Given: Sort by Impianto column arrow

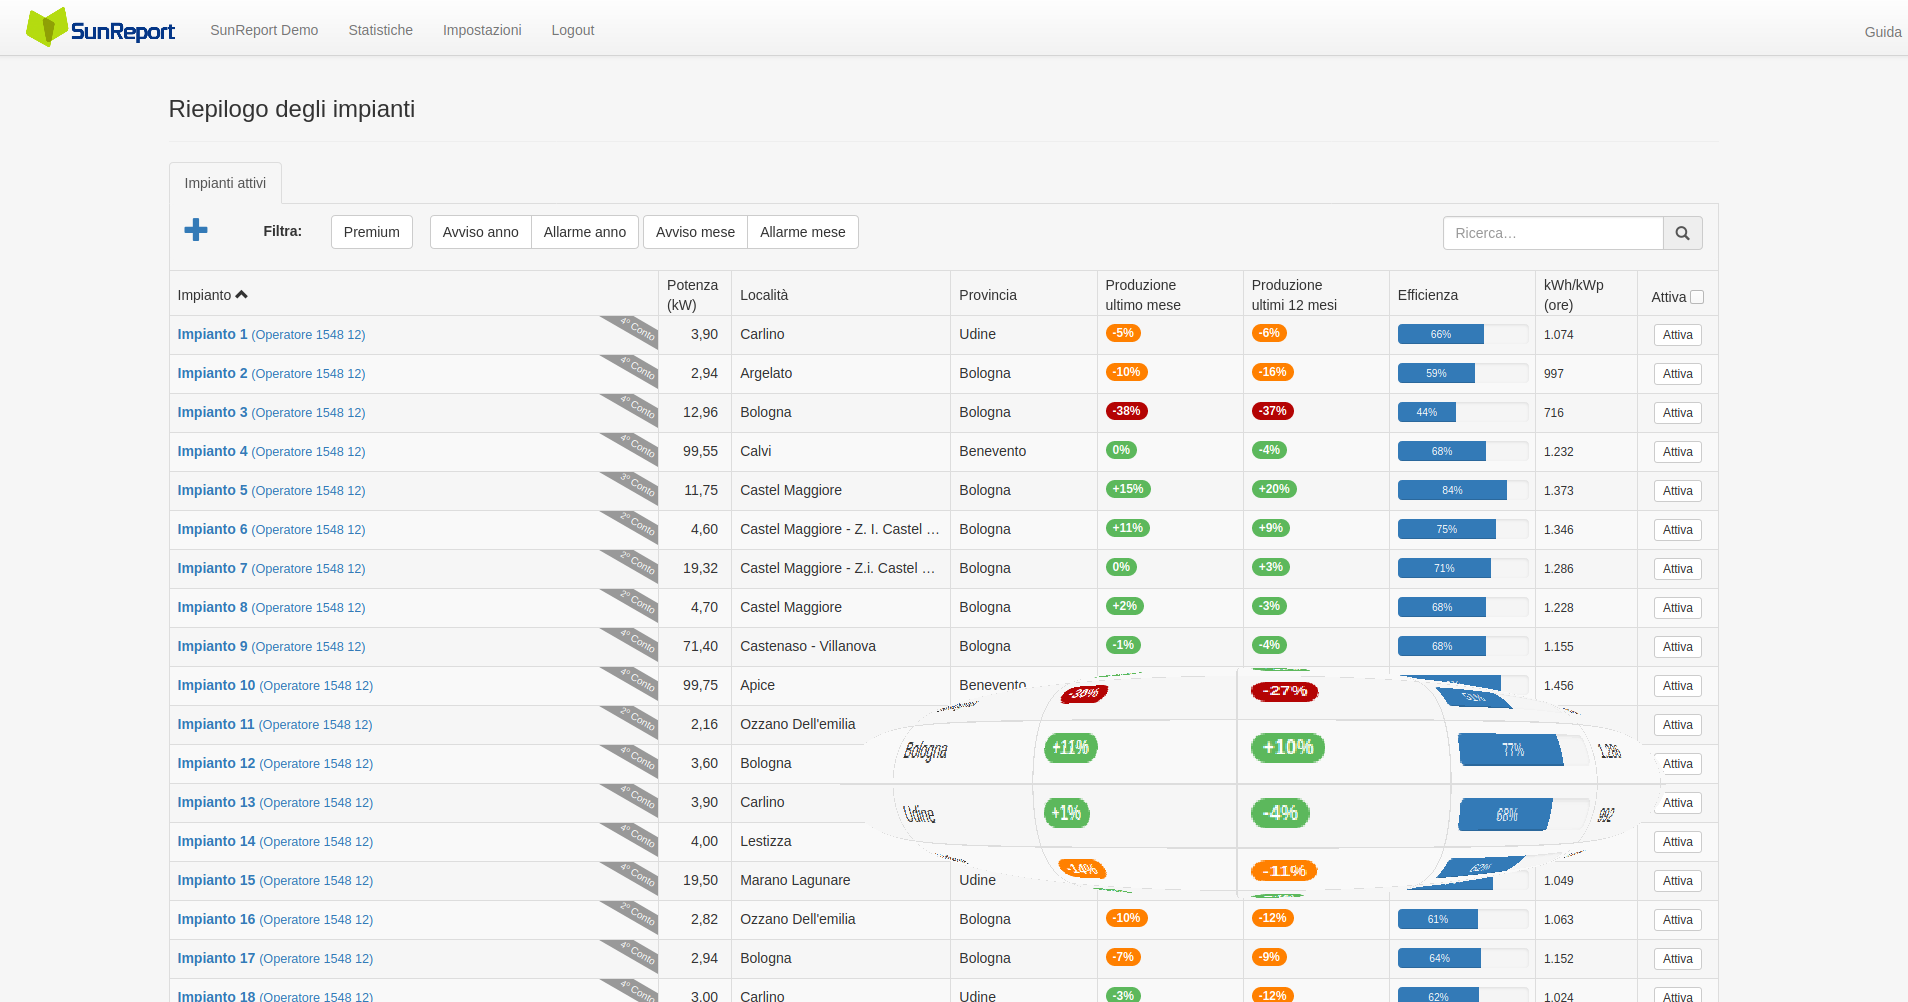Looking at the screenshot, I should 241,295.
